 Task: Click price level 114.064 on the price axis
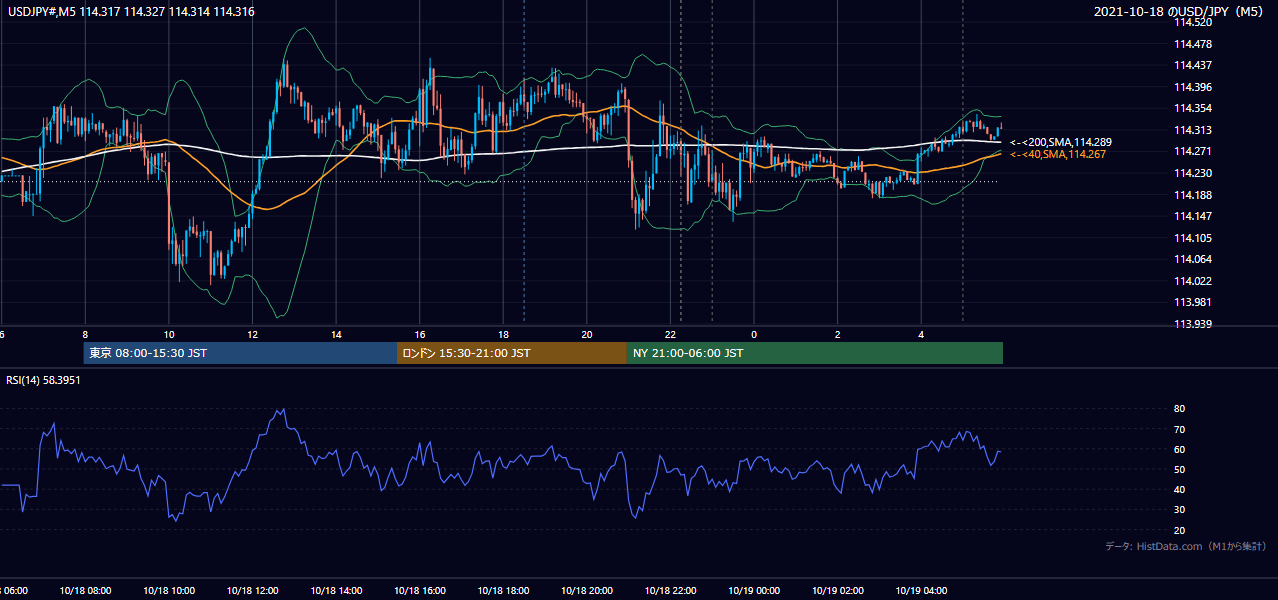(x=1194, y=259)
